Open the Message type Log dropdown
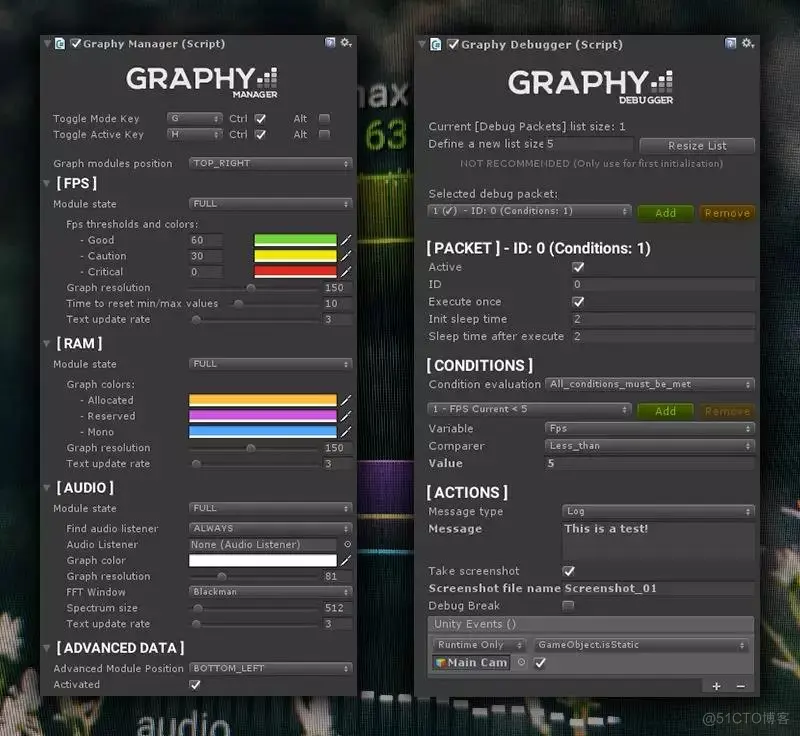 point(658,511)
